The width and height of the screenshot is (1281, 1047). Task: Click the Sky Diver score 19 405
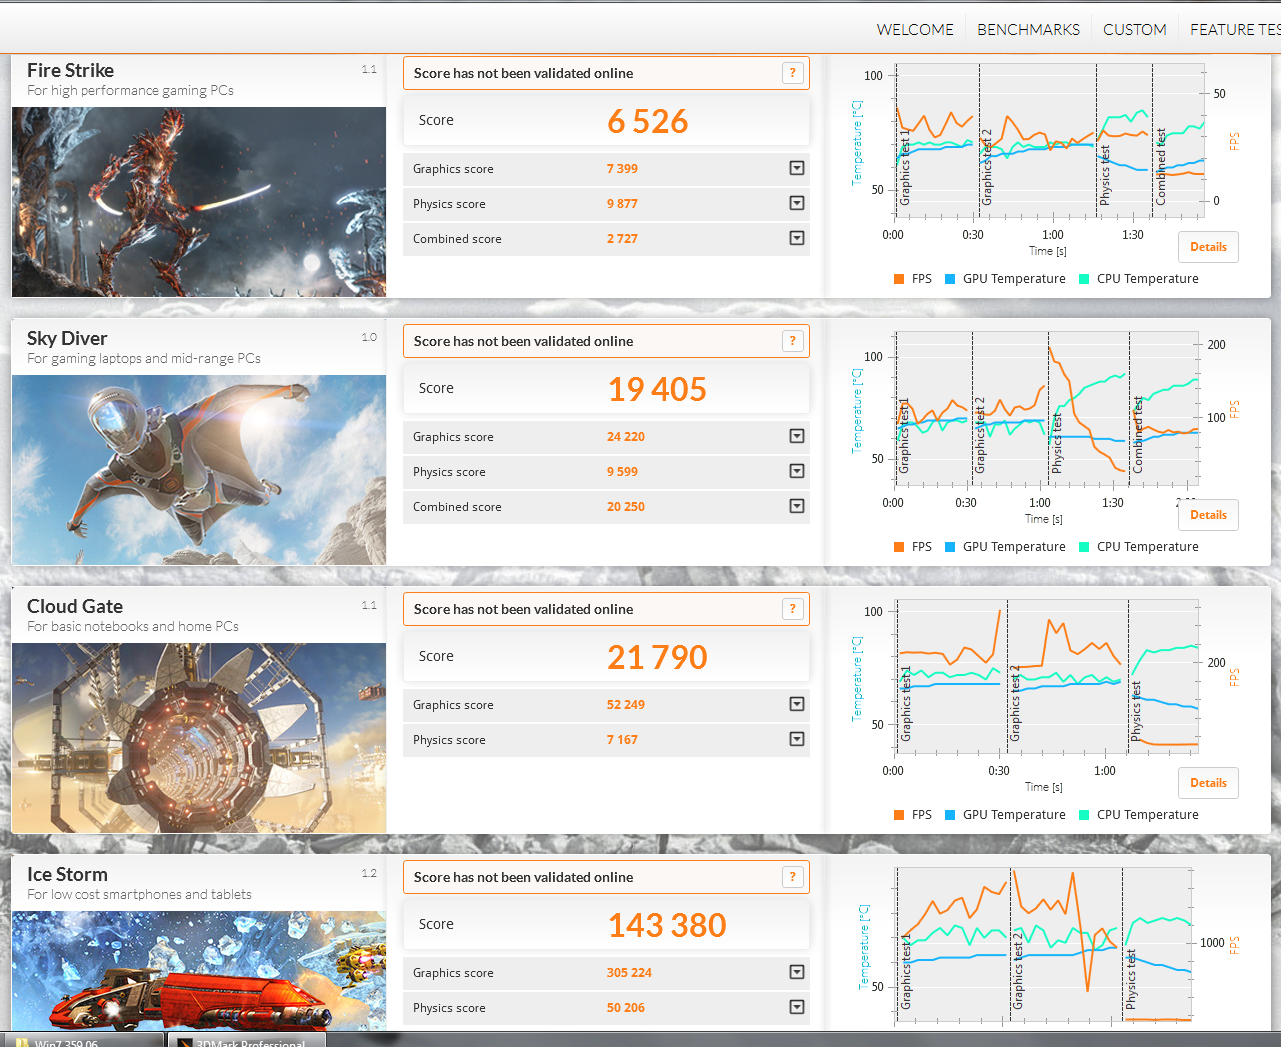(657, 389)
